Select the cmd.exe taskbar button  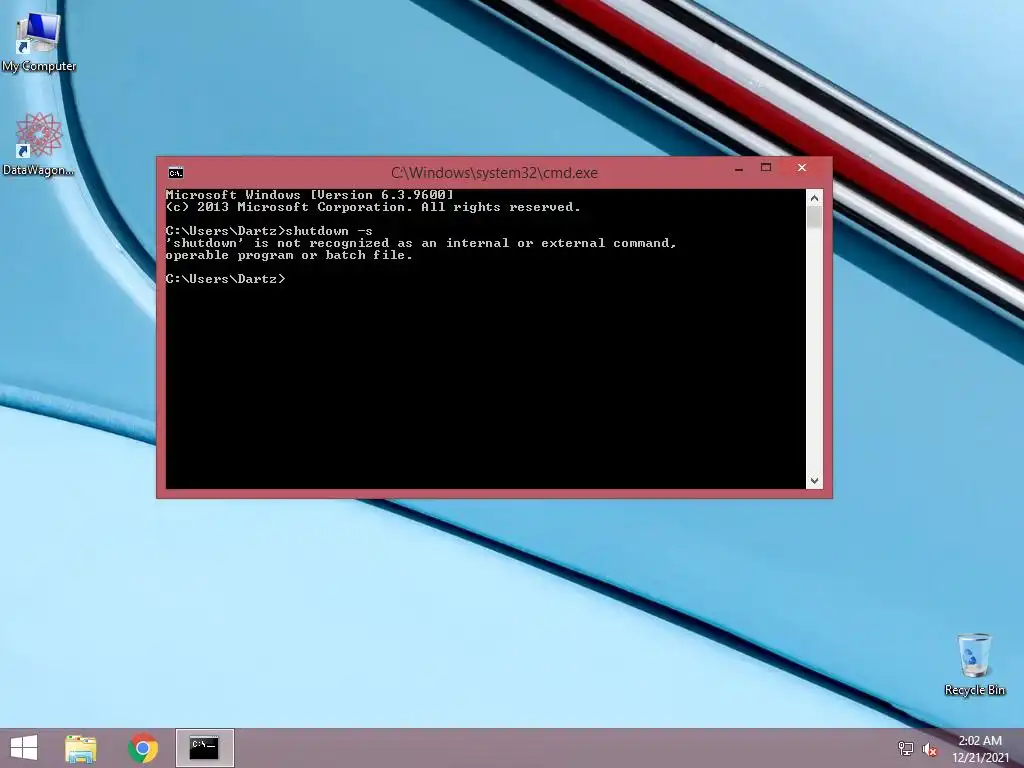pos(204,748)
